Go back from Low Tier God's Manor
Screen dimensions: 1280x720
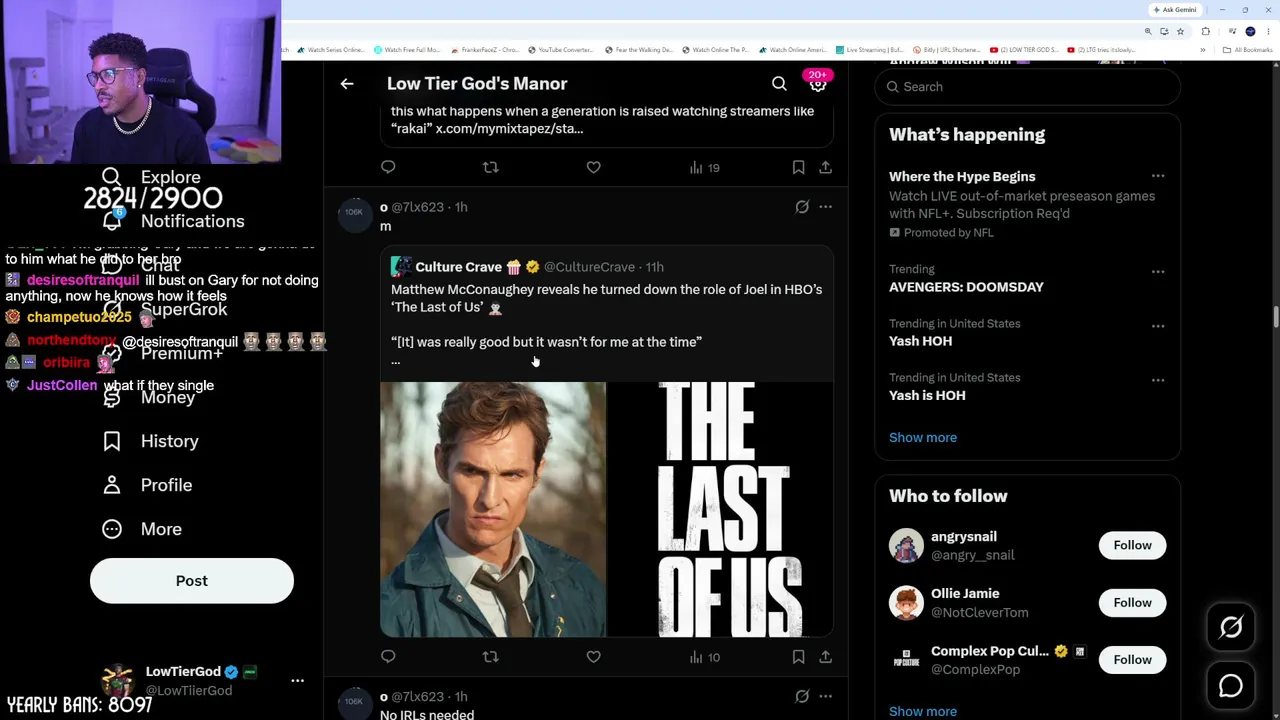347,84
